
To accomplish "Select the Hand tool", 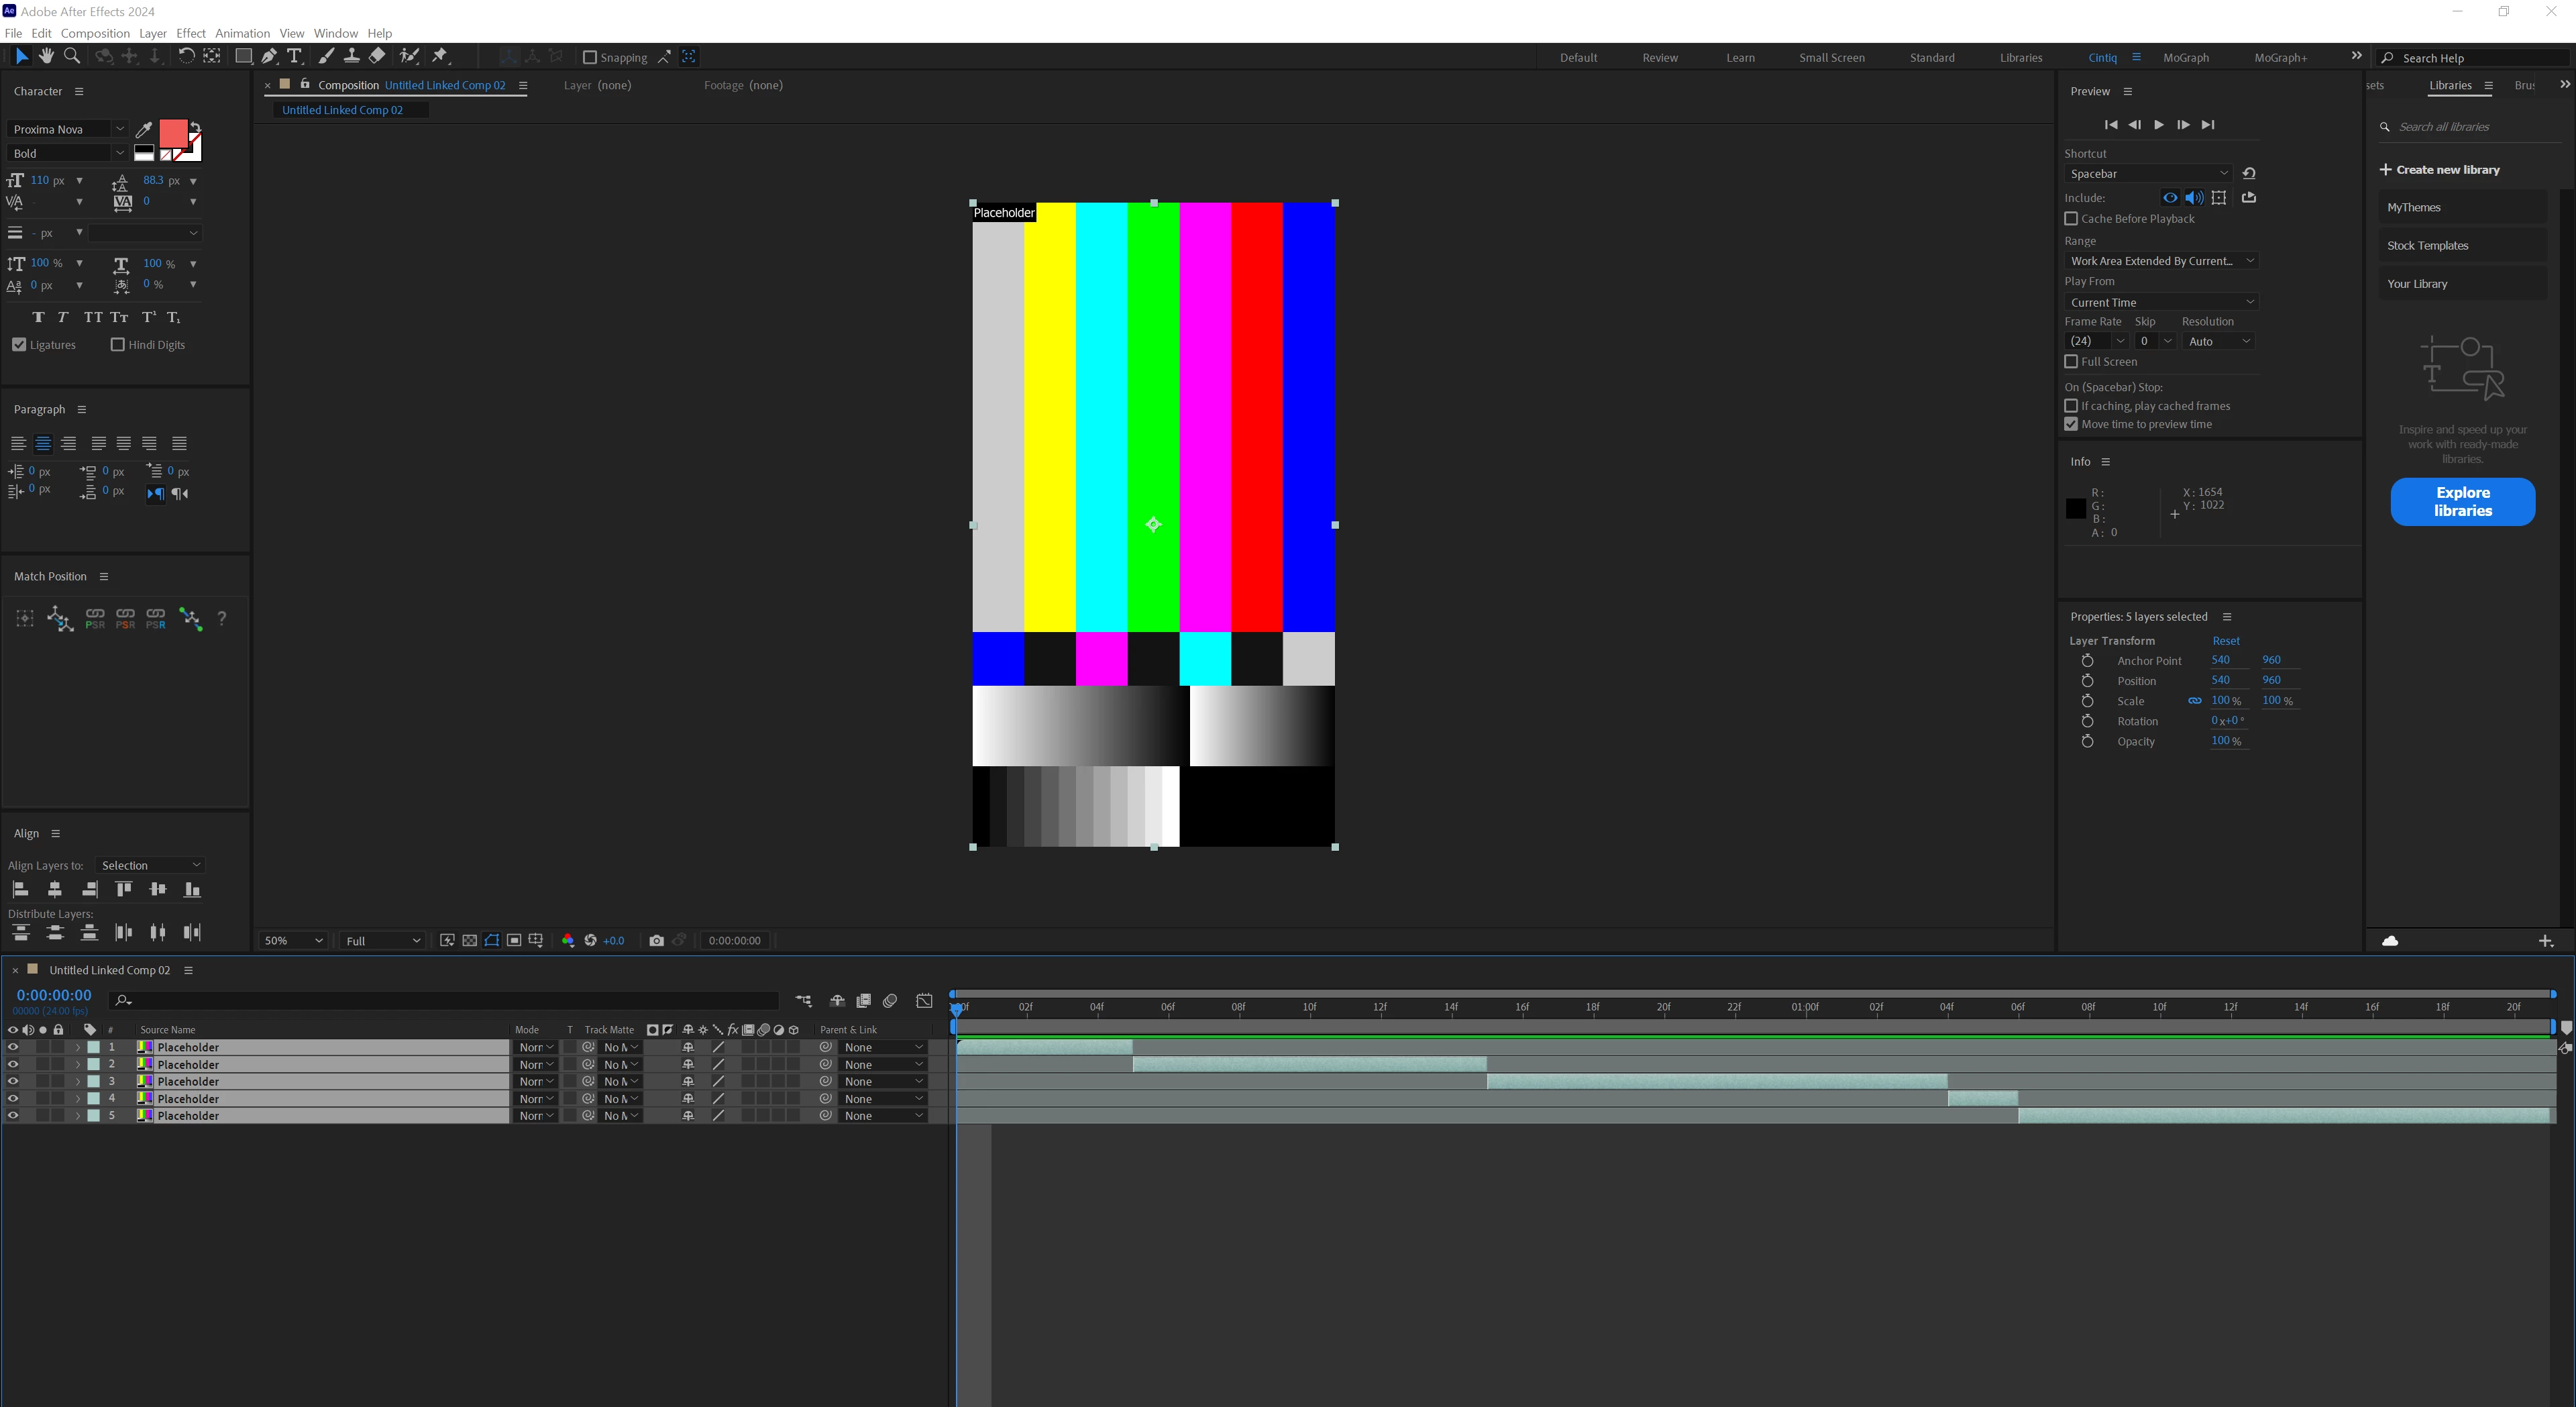I will [46, 56].
